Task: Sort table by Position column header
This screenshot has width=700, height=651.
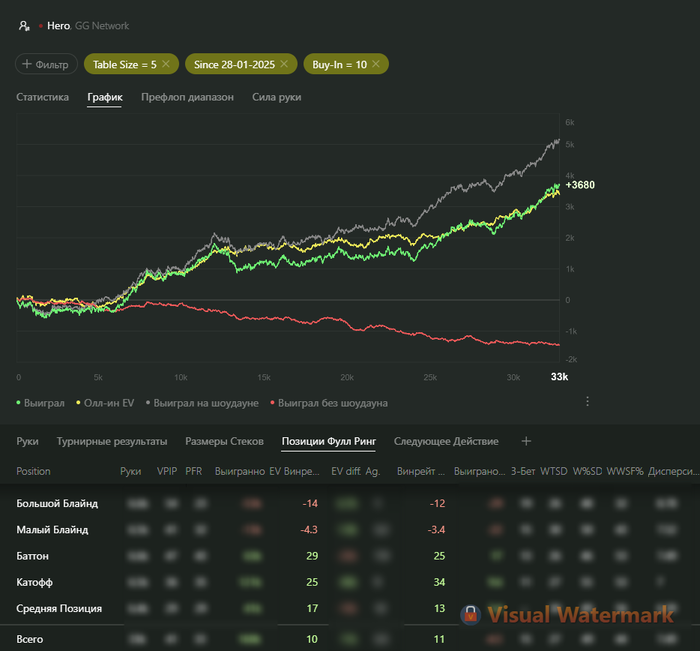Action: (33, 471)
